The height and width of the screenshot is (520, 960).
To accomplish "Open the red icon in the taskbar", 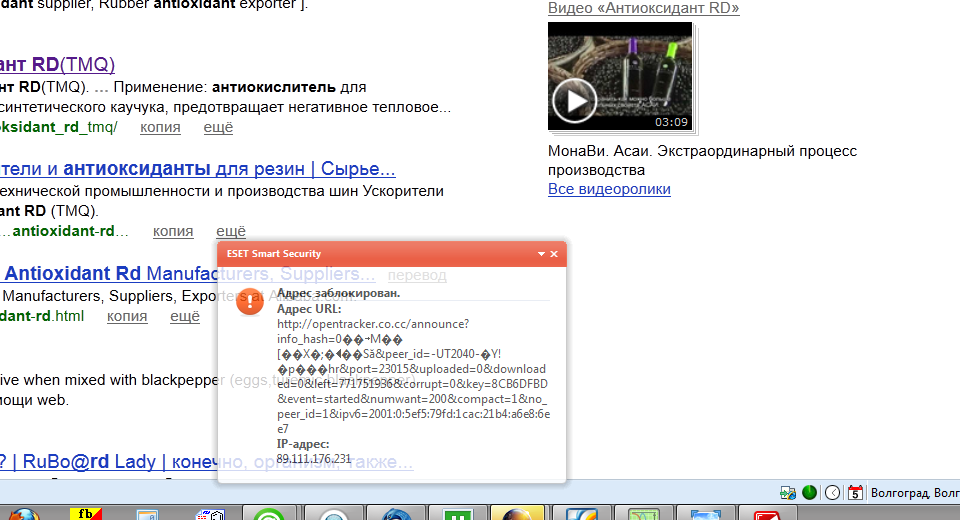I will pyautogui.click(x=766, y=514).
